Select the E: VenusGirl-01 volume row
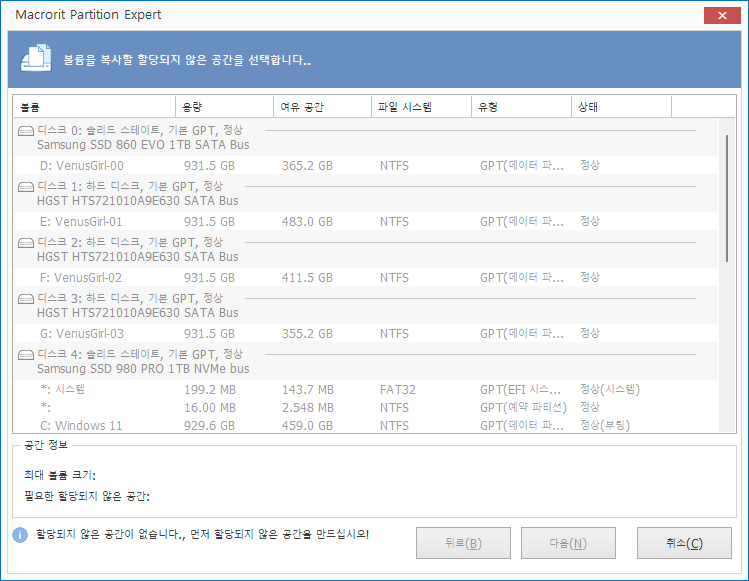The height and width of the screenshot is (581, 749). pyautogui.click(x=366, y=222)
